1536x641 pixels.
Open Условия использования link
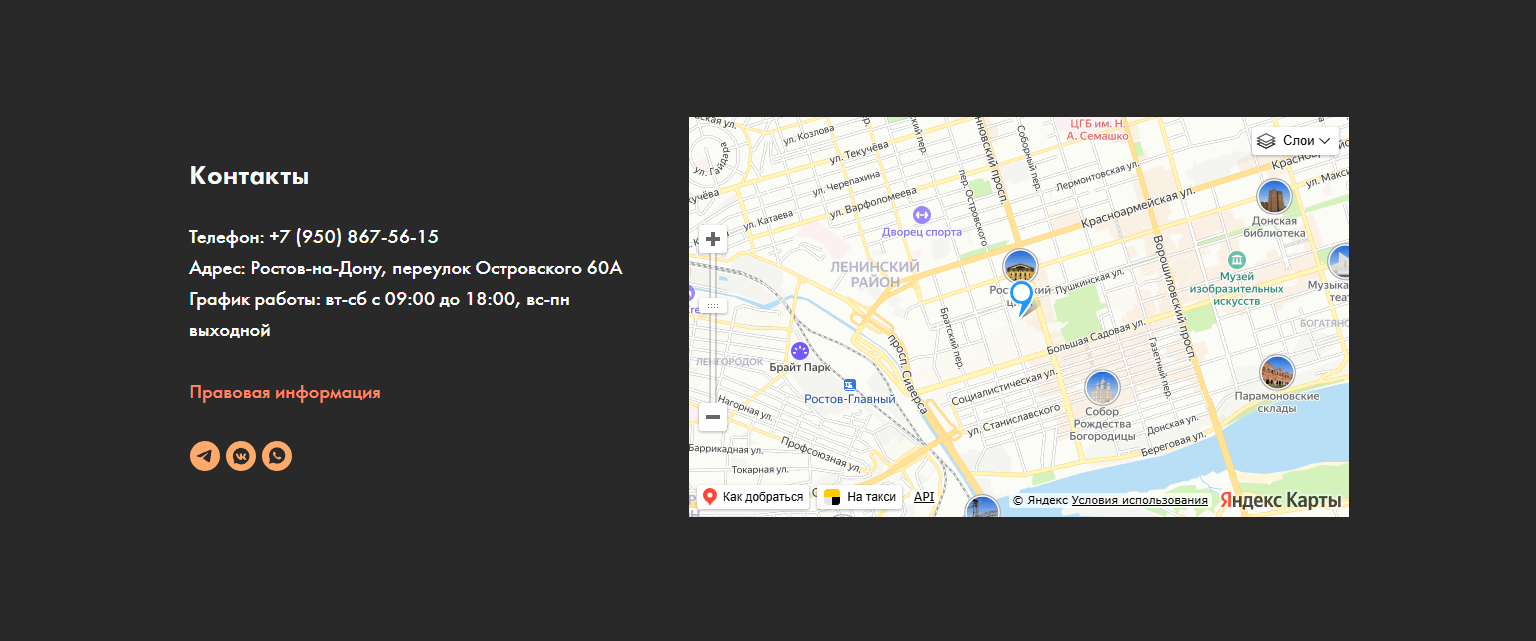coord(1140,500)
